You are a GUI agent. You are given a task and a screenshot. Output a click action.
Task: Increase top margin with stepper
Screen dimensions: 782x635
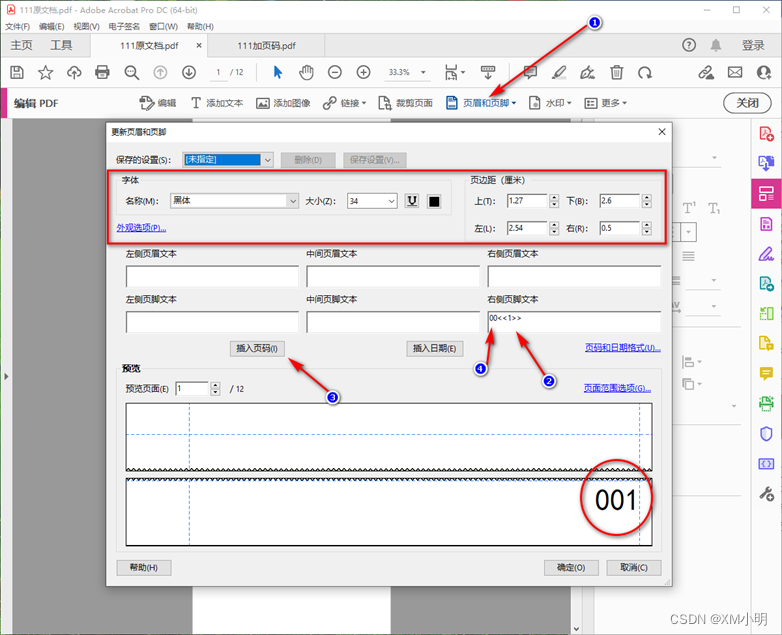[x=554, y=198]
